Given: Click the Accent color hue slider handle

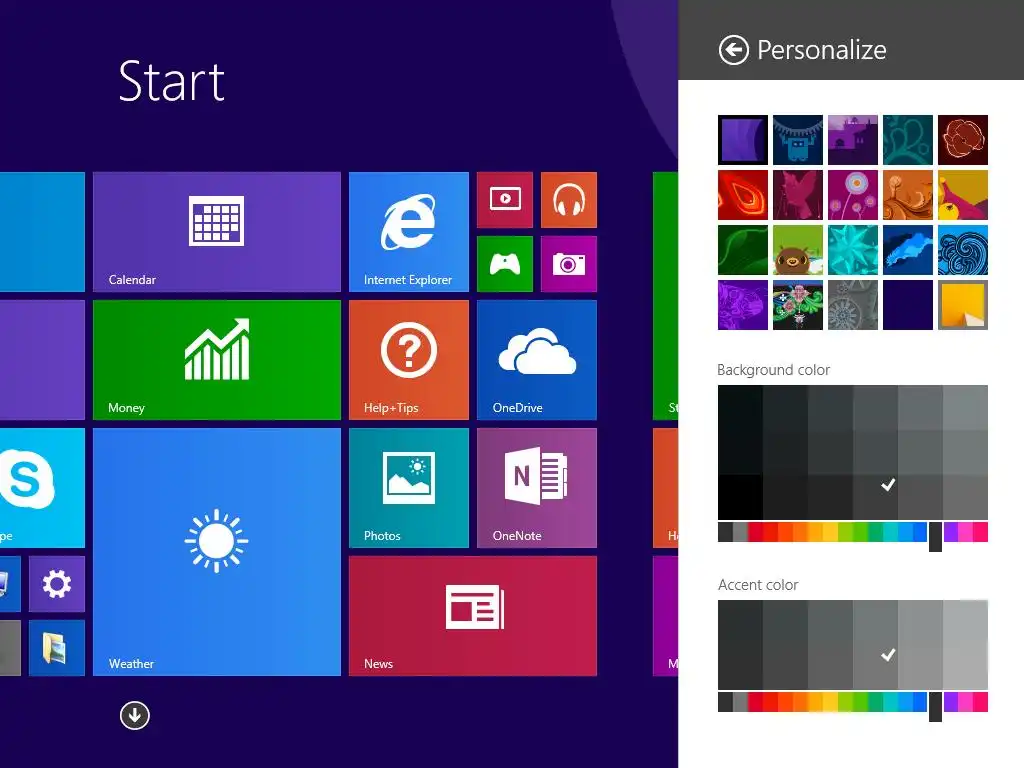Looking at the screenshot, I should pyautogui.click(x=935, y=706).
